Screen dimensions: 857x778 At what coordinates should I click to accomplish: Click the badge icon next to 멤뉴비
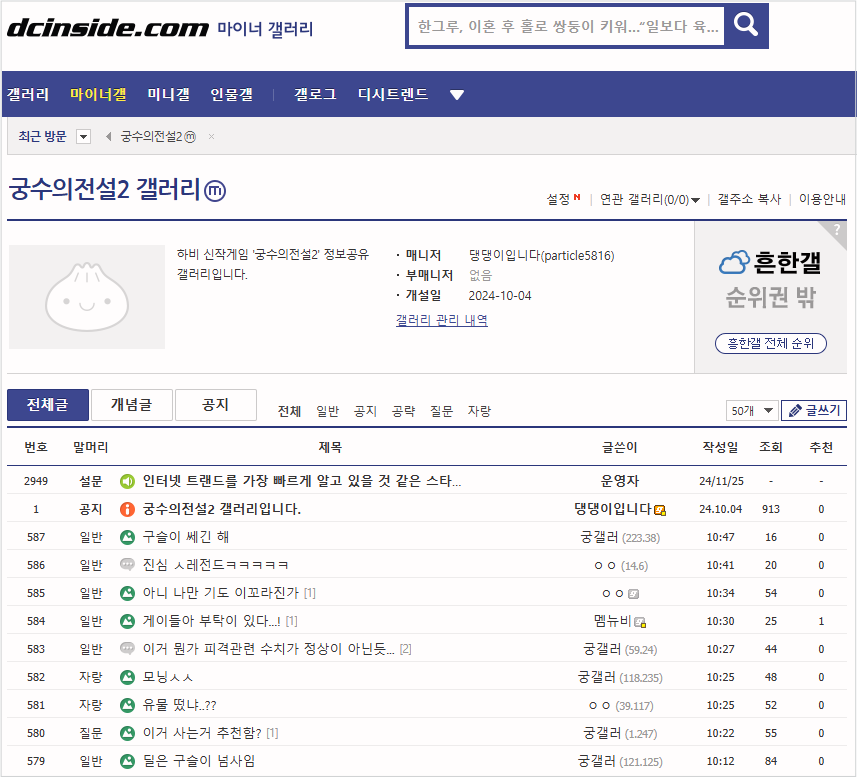point(640,622)
